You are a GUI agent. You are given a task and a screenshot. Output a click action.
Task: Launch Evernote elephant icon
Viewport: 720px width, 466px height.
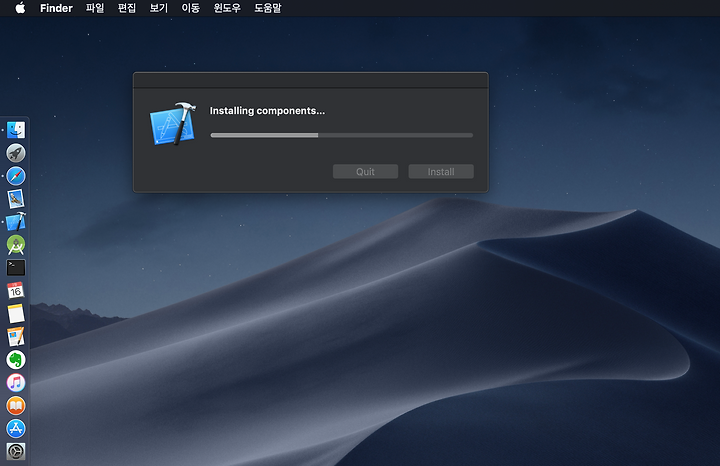(16, 359)
